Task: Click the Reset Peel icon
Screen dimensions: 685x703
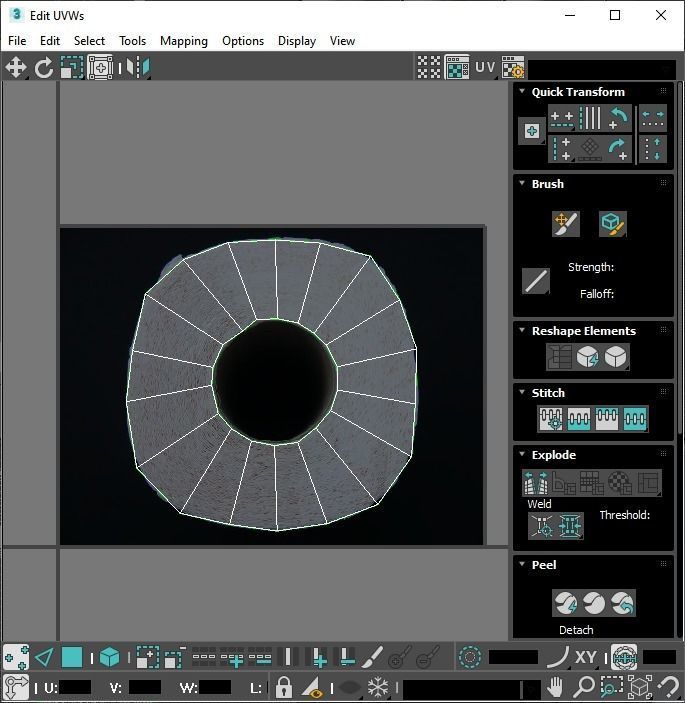Action: coord(622,603)
